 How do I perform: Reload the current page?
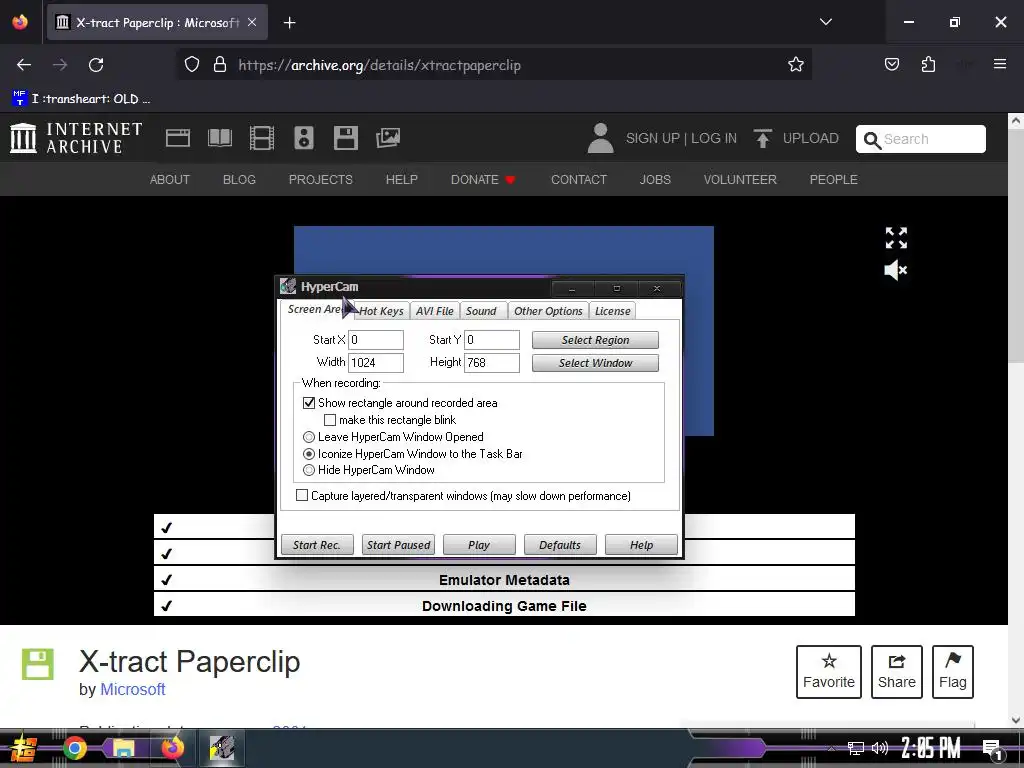coord(96,65)
